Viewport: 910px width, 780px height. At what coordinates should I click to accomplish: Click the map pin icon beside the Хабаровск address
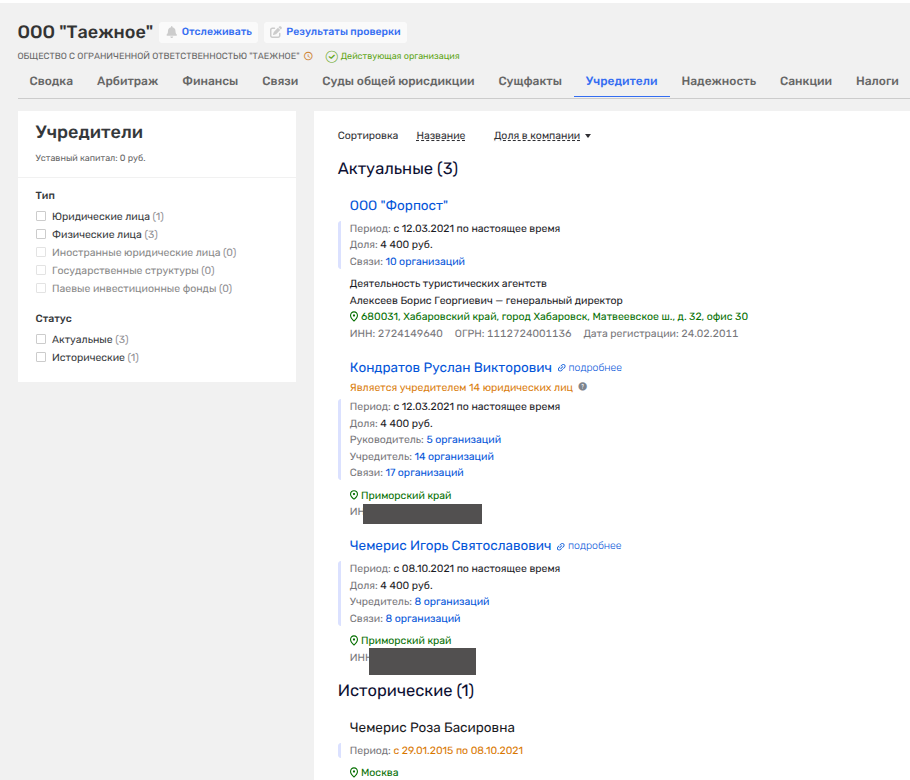point(353,316)
